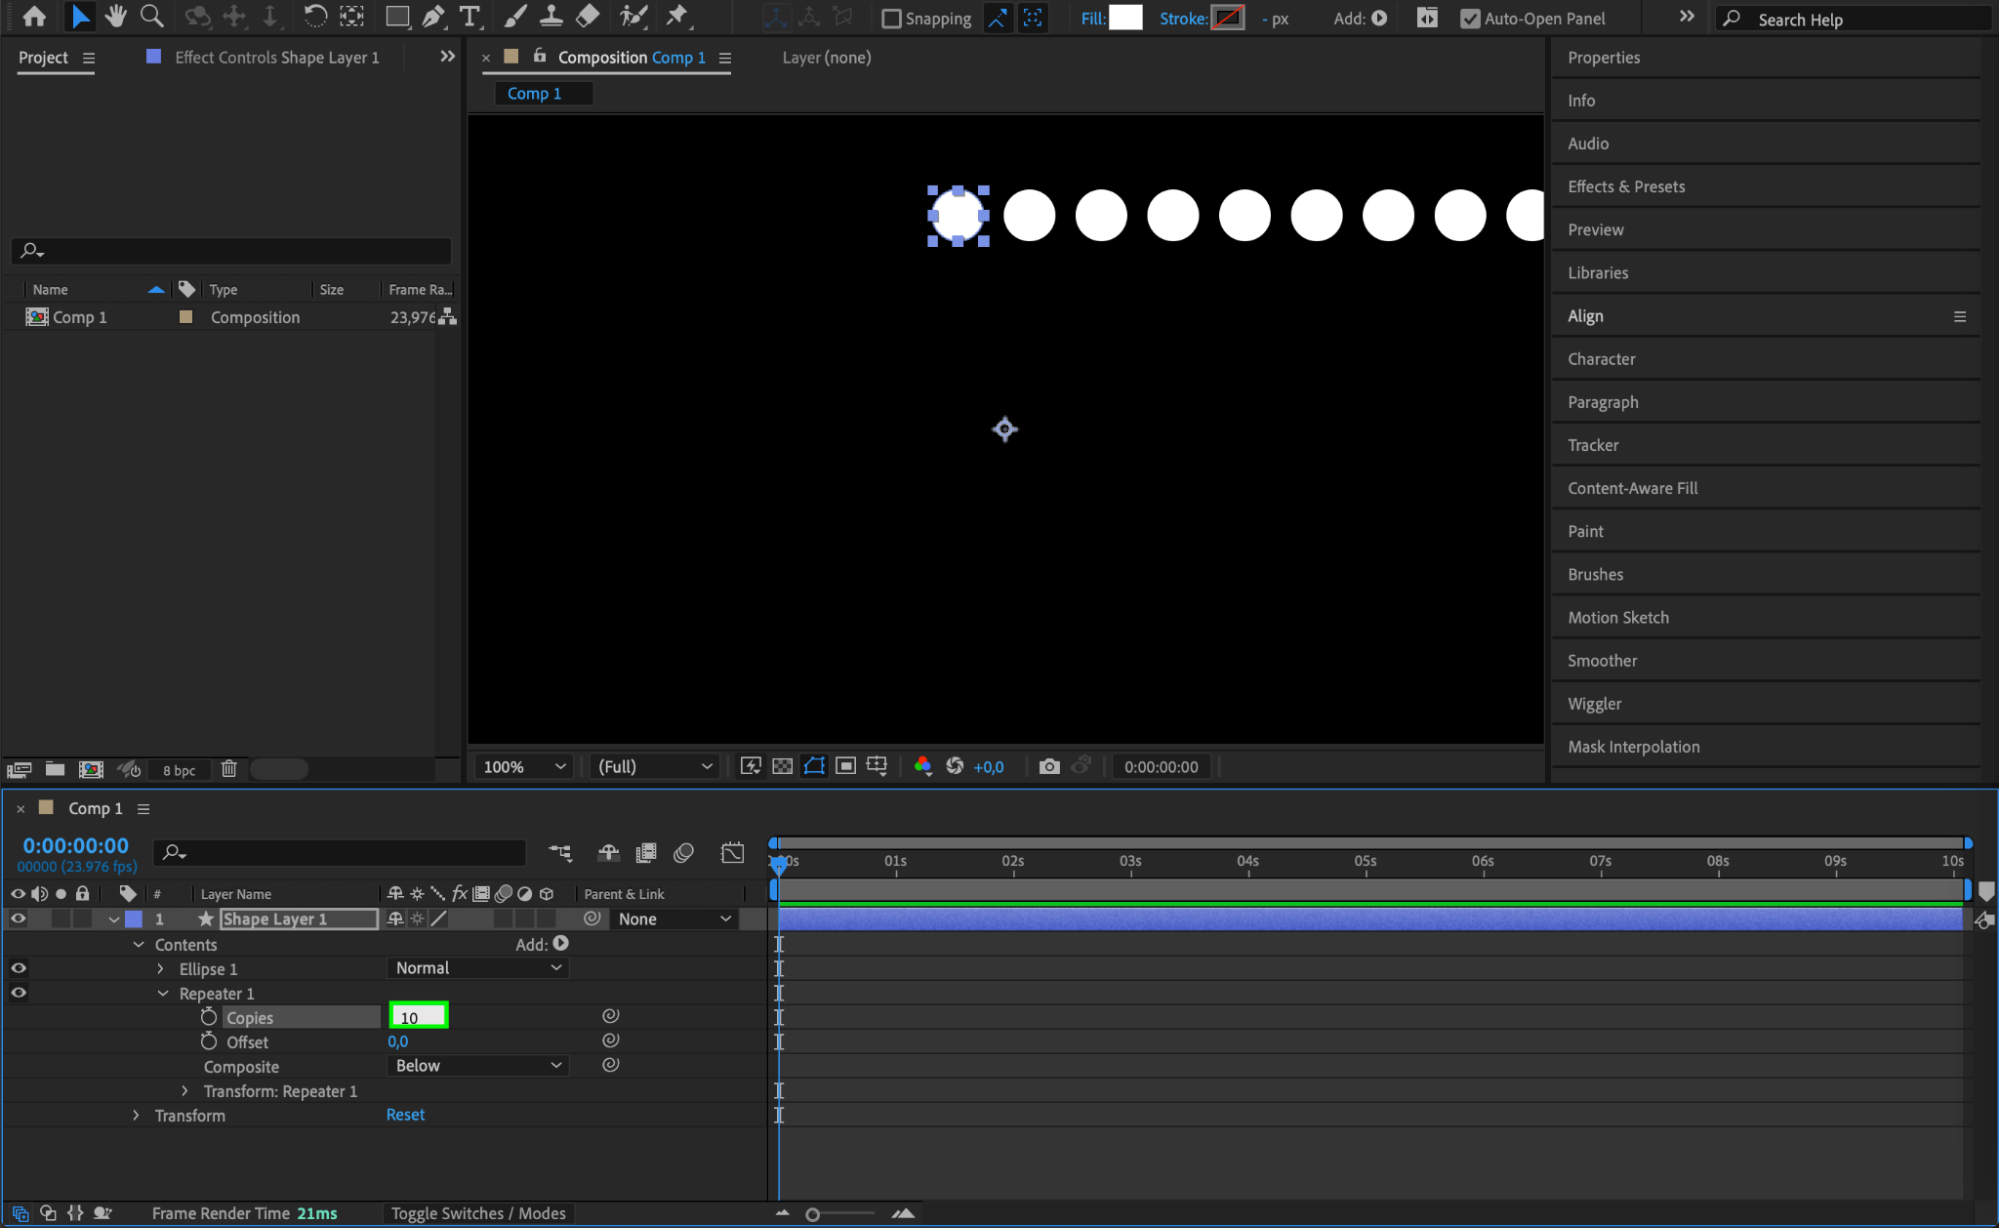Open the 100% magnification dropdown
This screenshot has height=1228, width=1999.
[525, 766]
